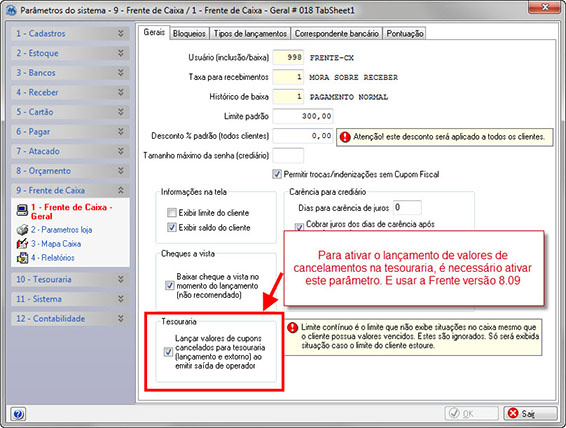The height and width of the screenshot is (428, 566).
Task: Click the application icon in title bar
Action: click(12, 10)
